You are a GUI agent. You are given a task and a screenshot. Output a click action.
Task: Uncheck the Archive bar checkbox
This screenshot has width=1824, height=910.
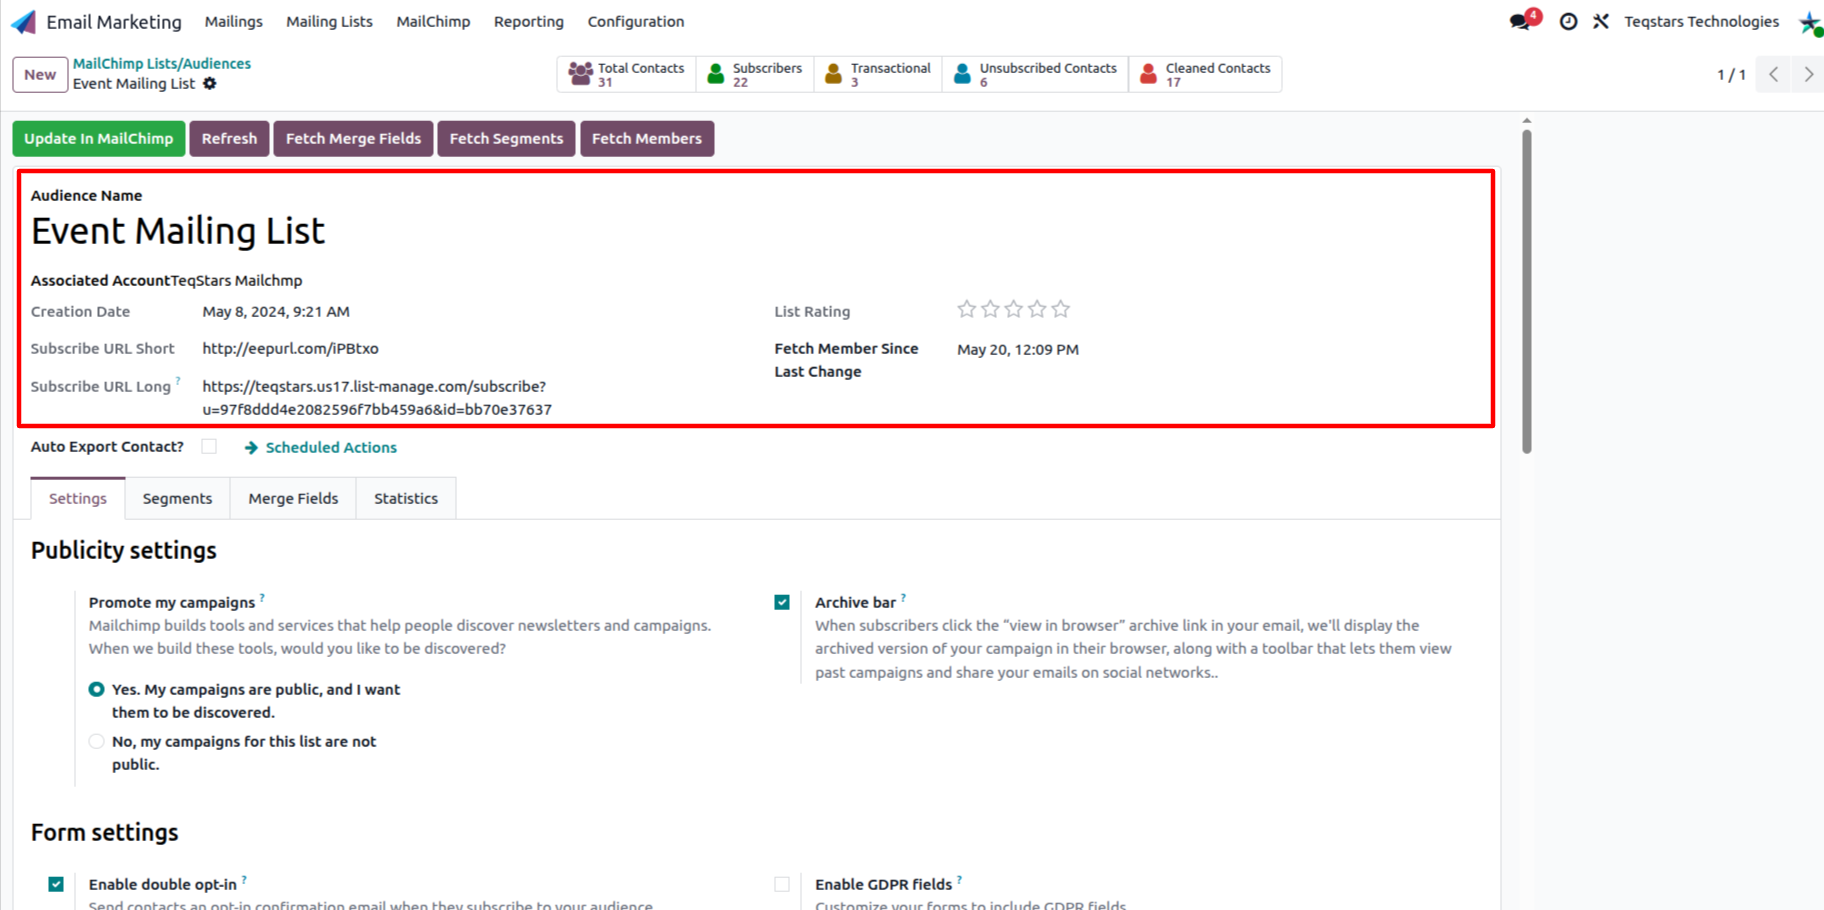tap(782, 602)
